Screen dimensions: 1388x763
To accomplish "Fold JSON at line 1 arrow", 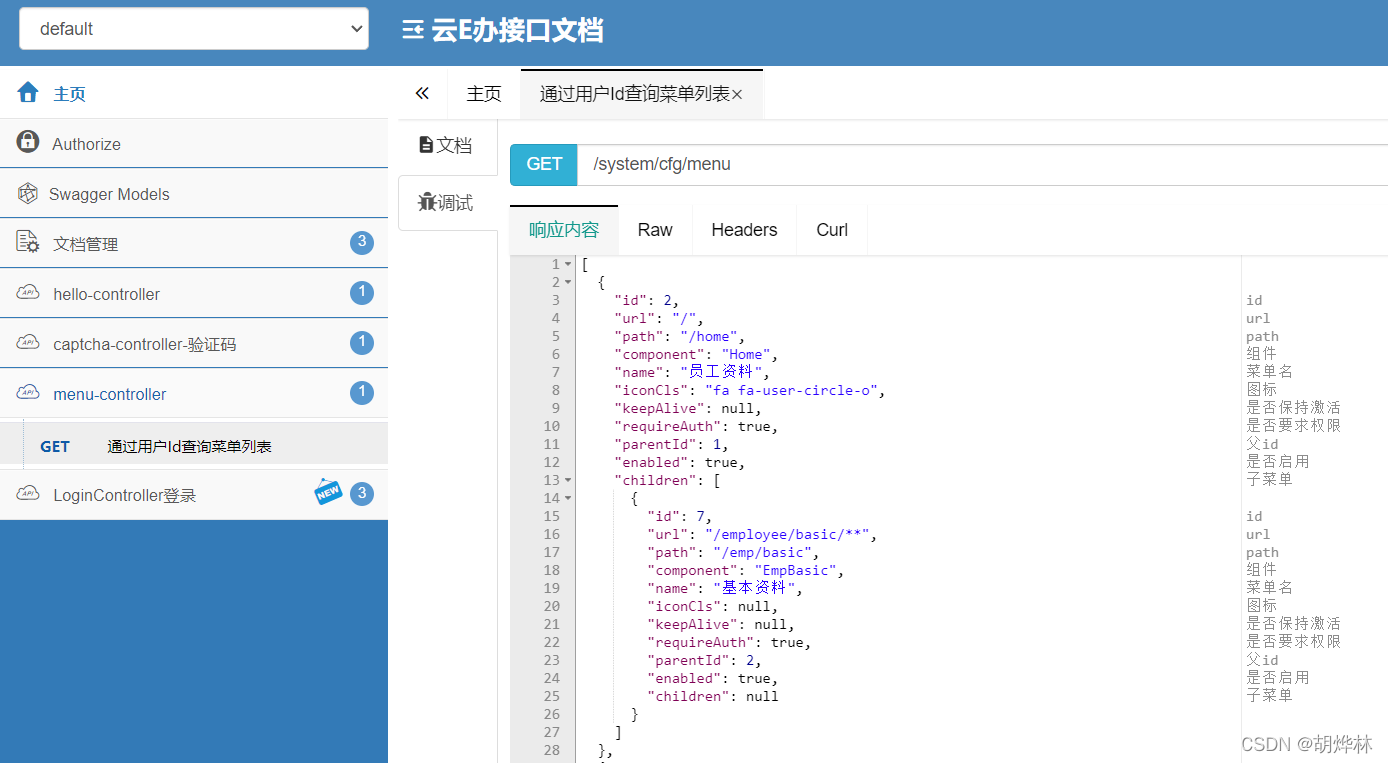I will point(568,265).
